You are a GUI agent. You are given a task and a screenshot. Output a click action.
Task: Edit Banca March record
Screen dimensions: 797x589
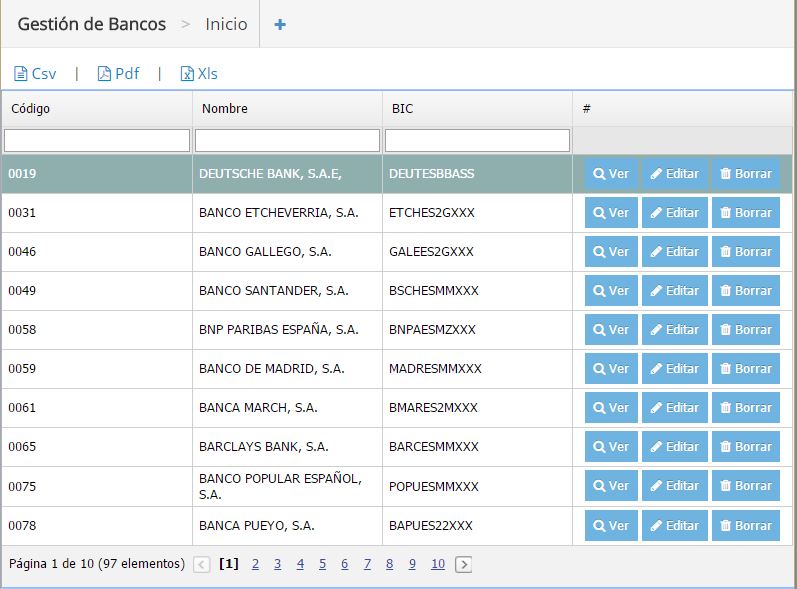click(x=675, y=408)
